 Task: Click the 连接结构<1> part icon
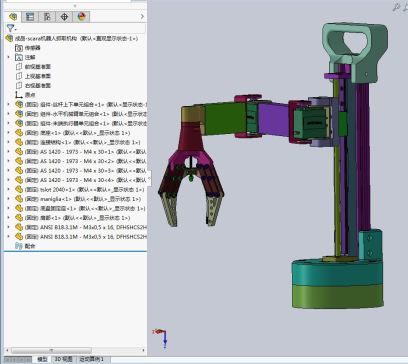pyautogui.click(x=19, y=142)
